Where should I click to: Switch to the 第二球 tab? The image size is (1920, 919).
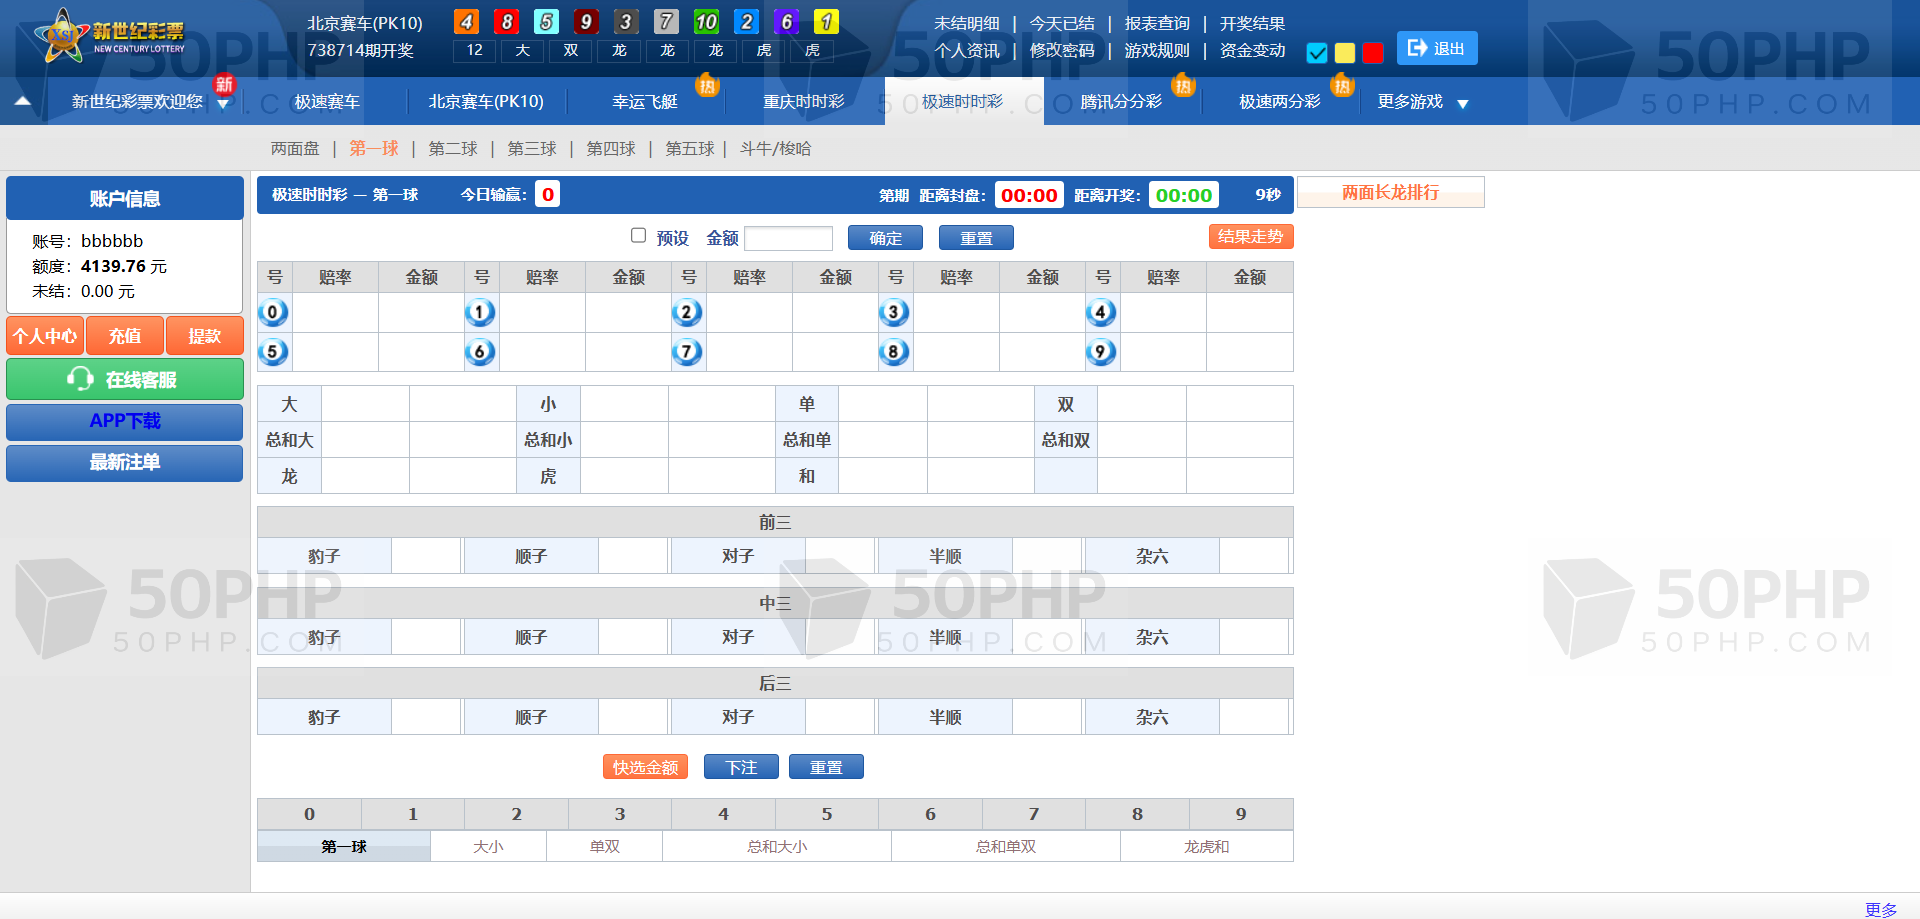(x=453, y=149)
